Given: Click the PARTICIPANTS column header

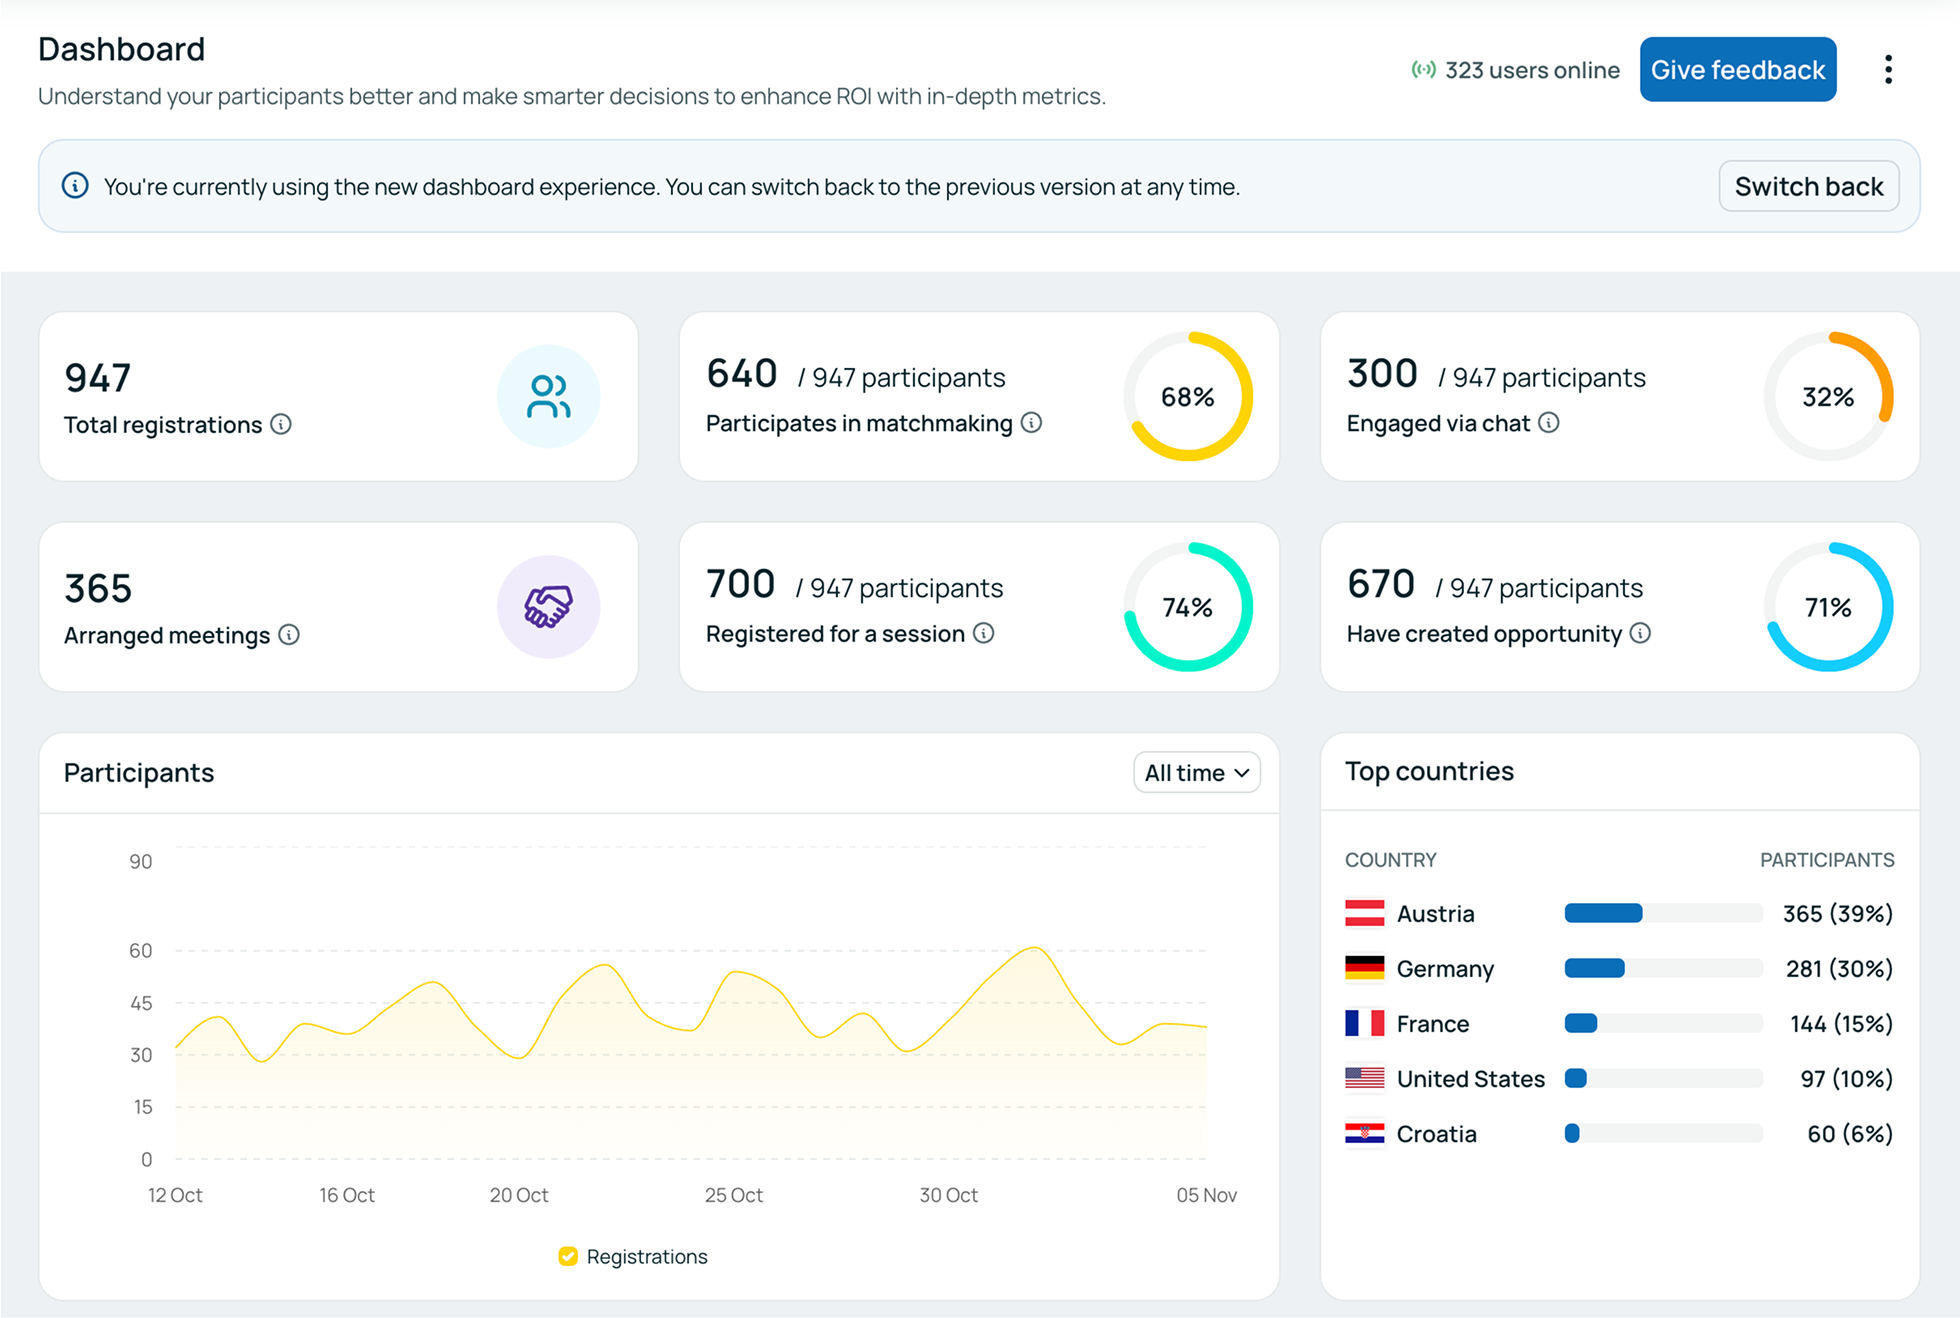Looking at the screenshot, I should click(1827, 860).
